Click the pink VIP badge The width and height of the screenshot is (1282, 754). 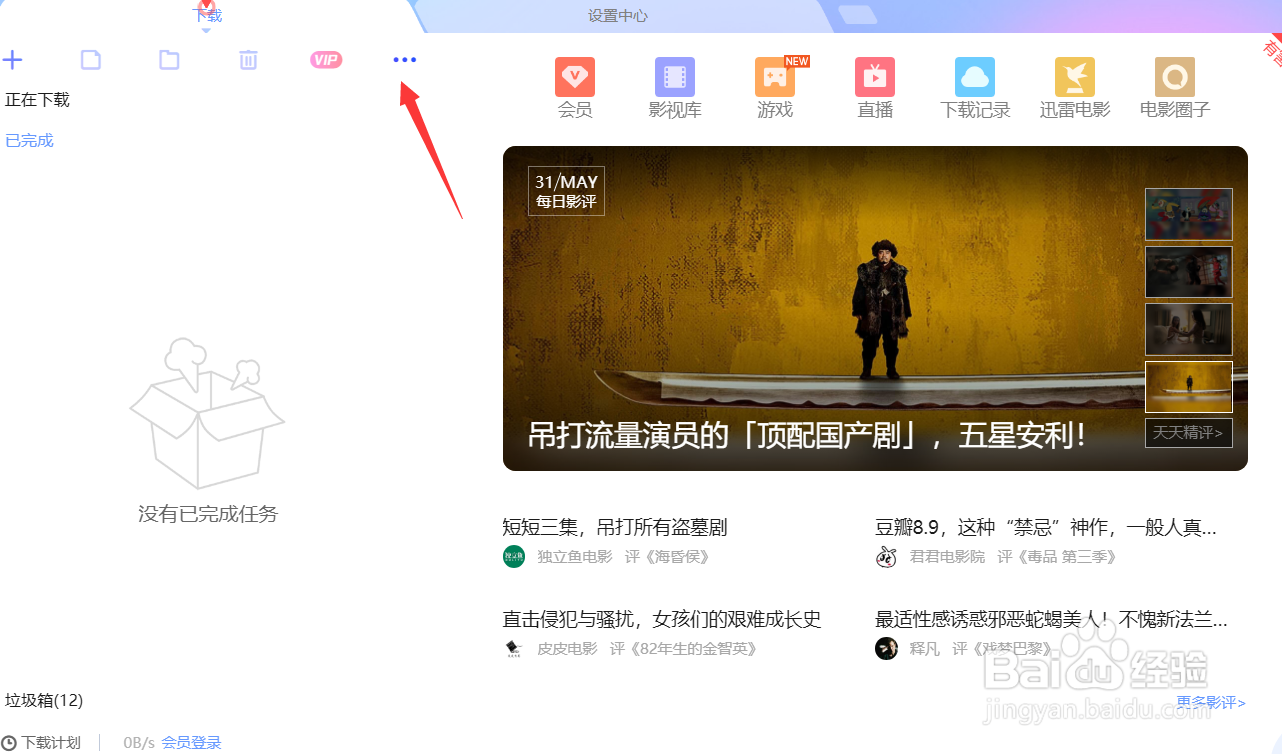coord(326,60)
